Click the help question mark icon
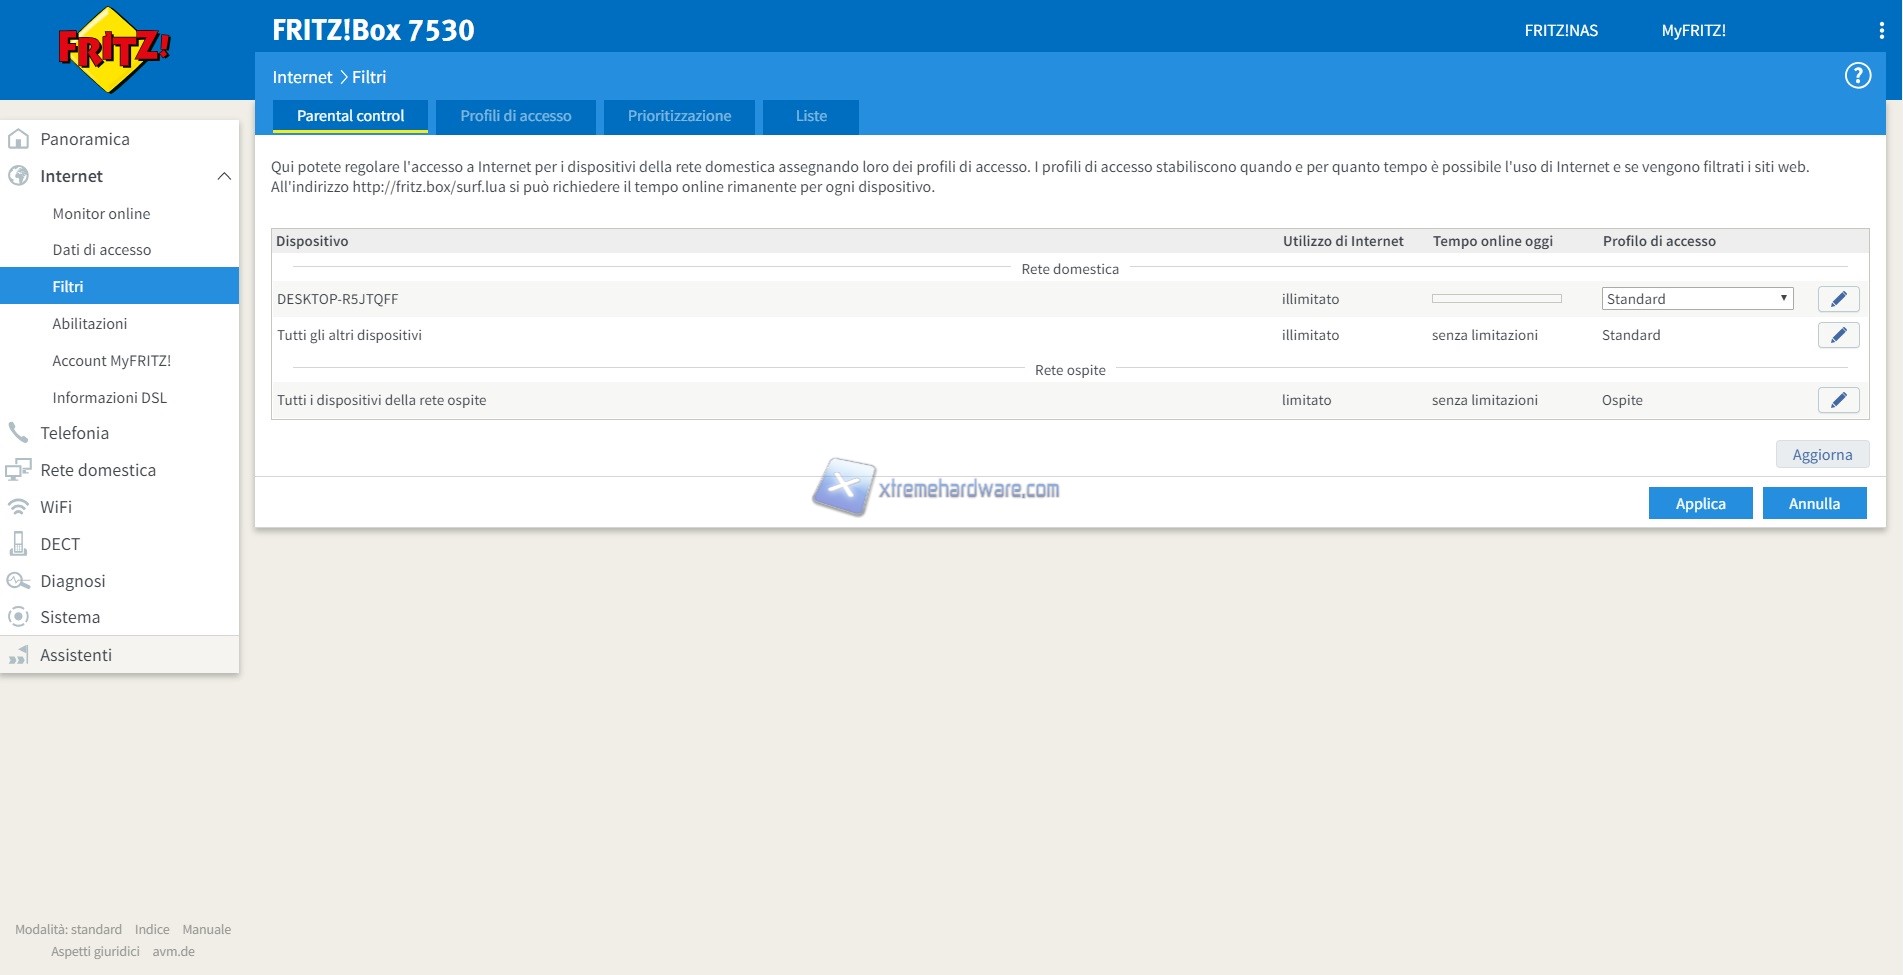This screenshot has width=1903, height=975. pos(1857,76)
